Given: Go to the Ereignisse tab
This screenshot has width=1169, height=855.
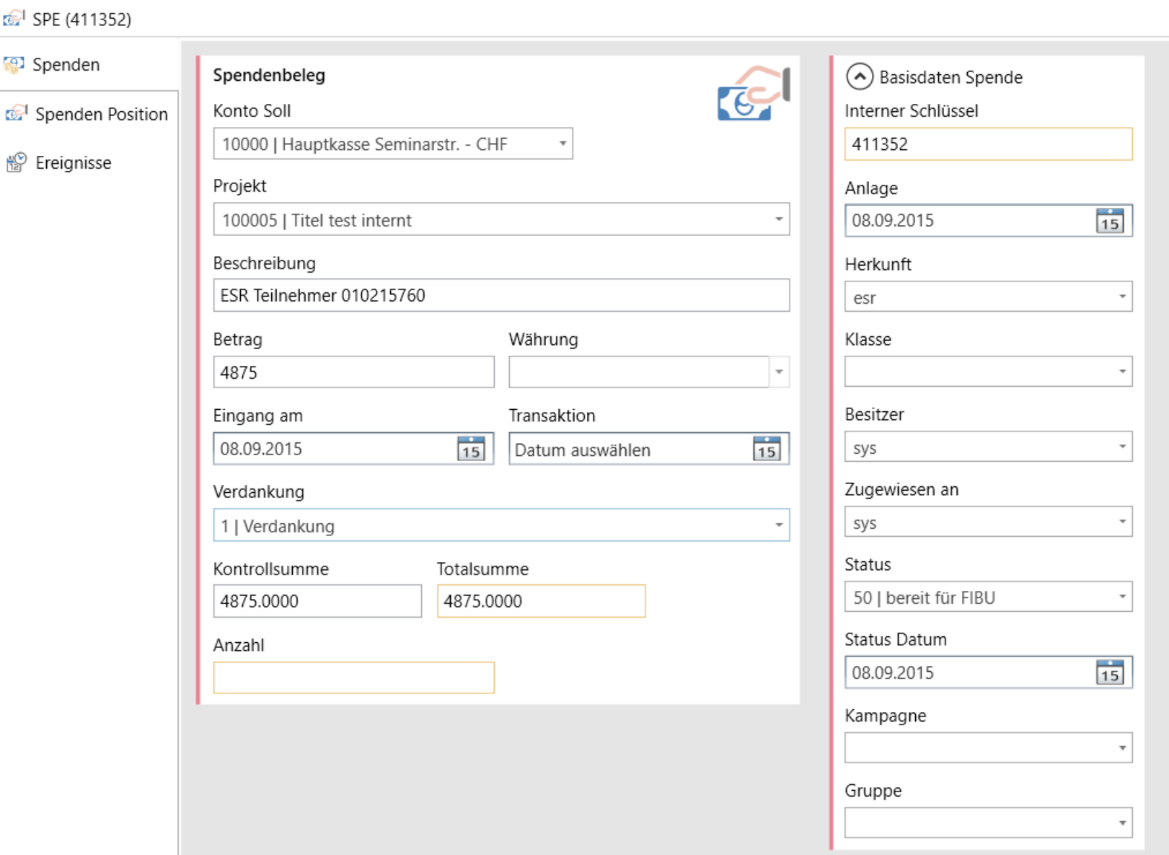Looking at the screenshot, I should [x=73, y=163].
